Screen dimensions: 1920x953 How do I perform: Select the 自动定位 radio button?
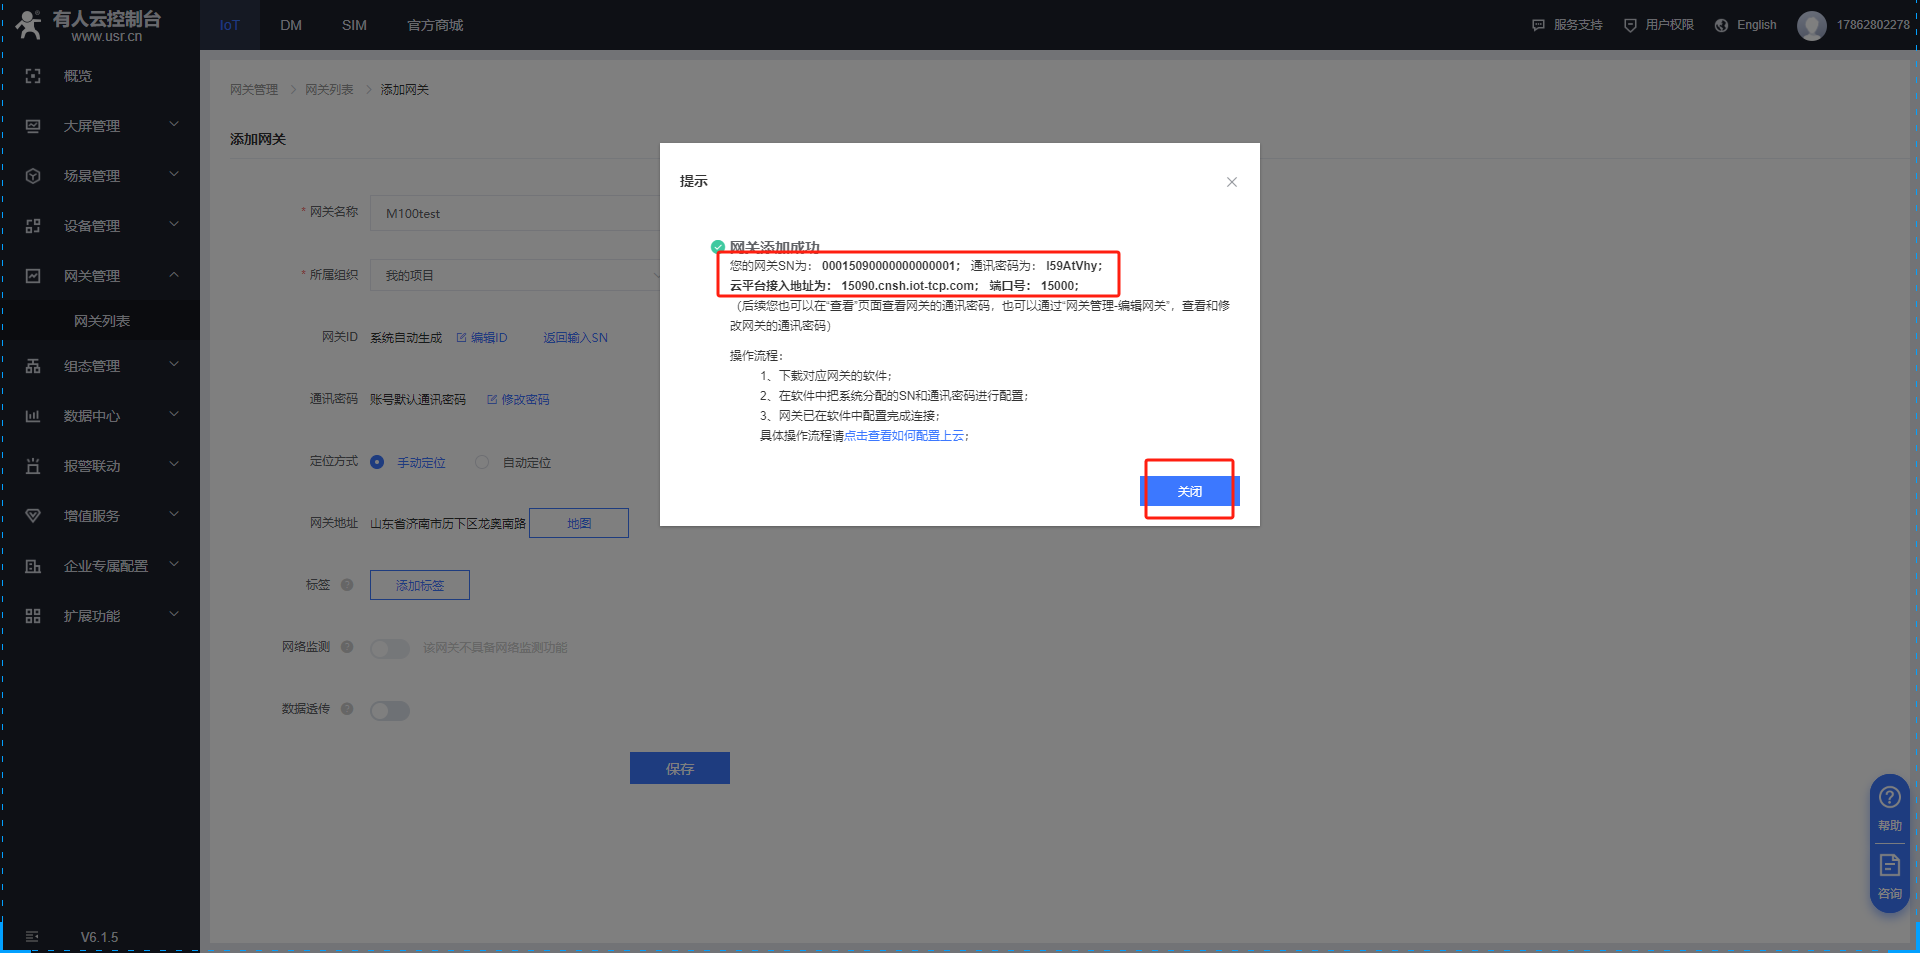(482, 462)
